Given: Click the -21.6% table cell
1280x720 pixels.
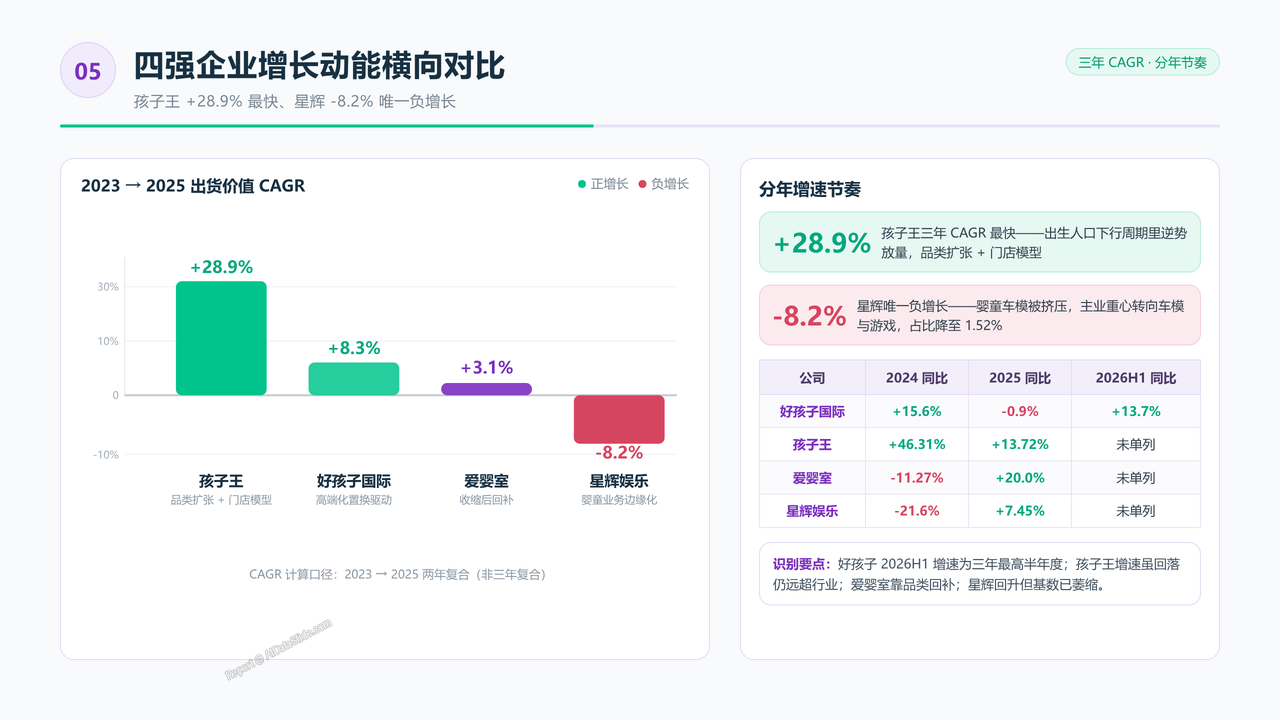Looking at the screenshot, I should 917,511.
